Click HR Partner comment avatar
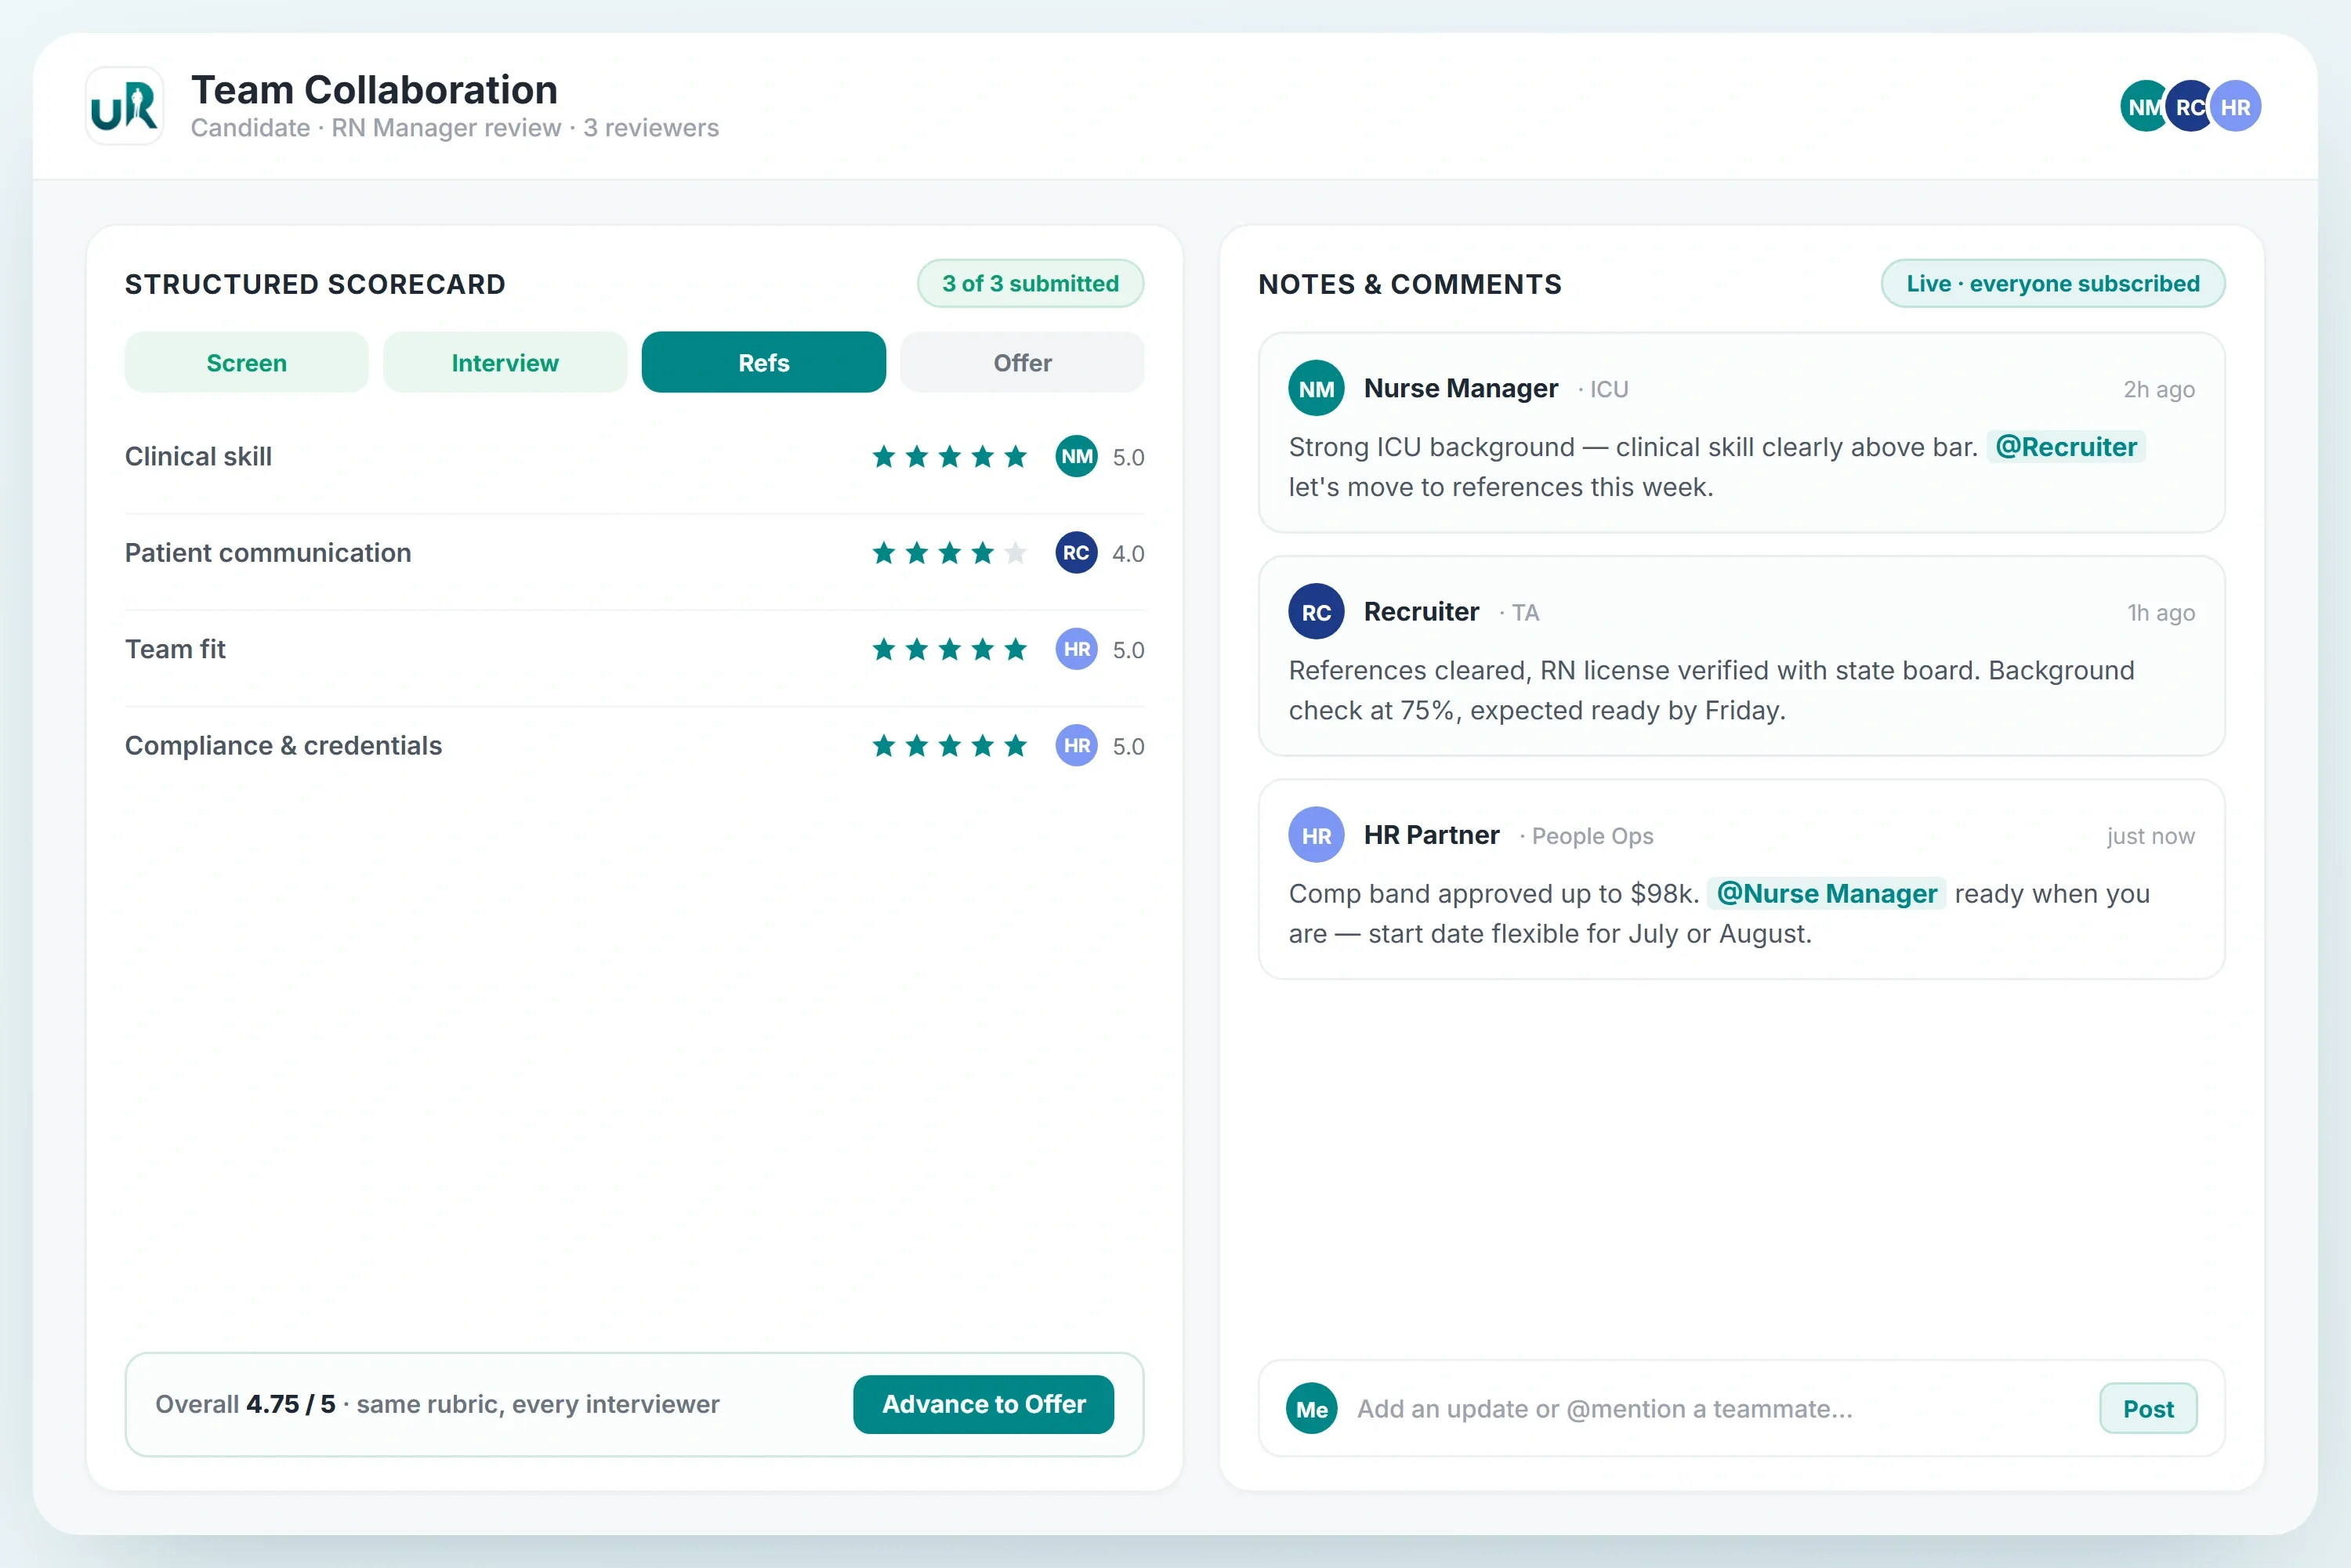2351x1568 pixels. coord(1316,835)
